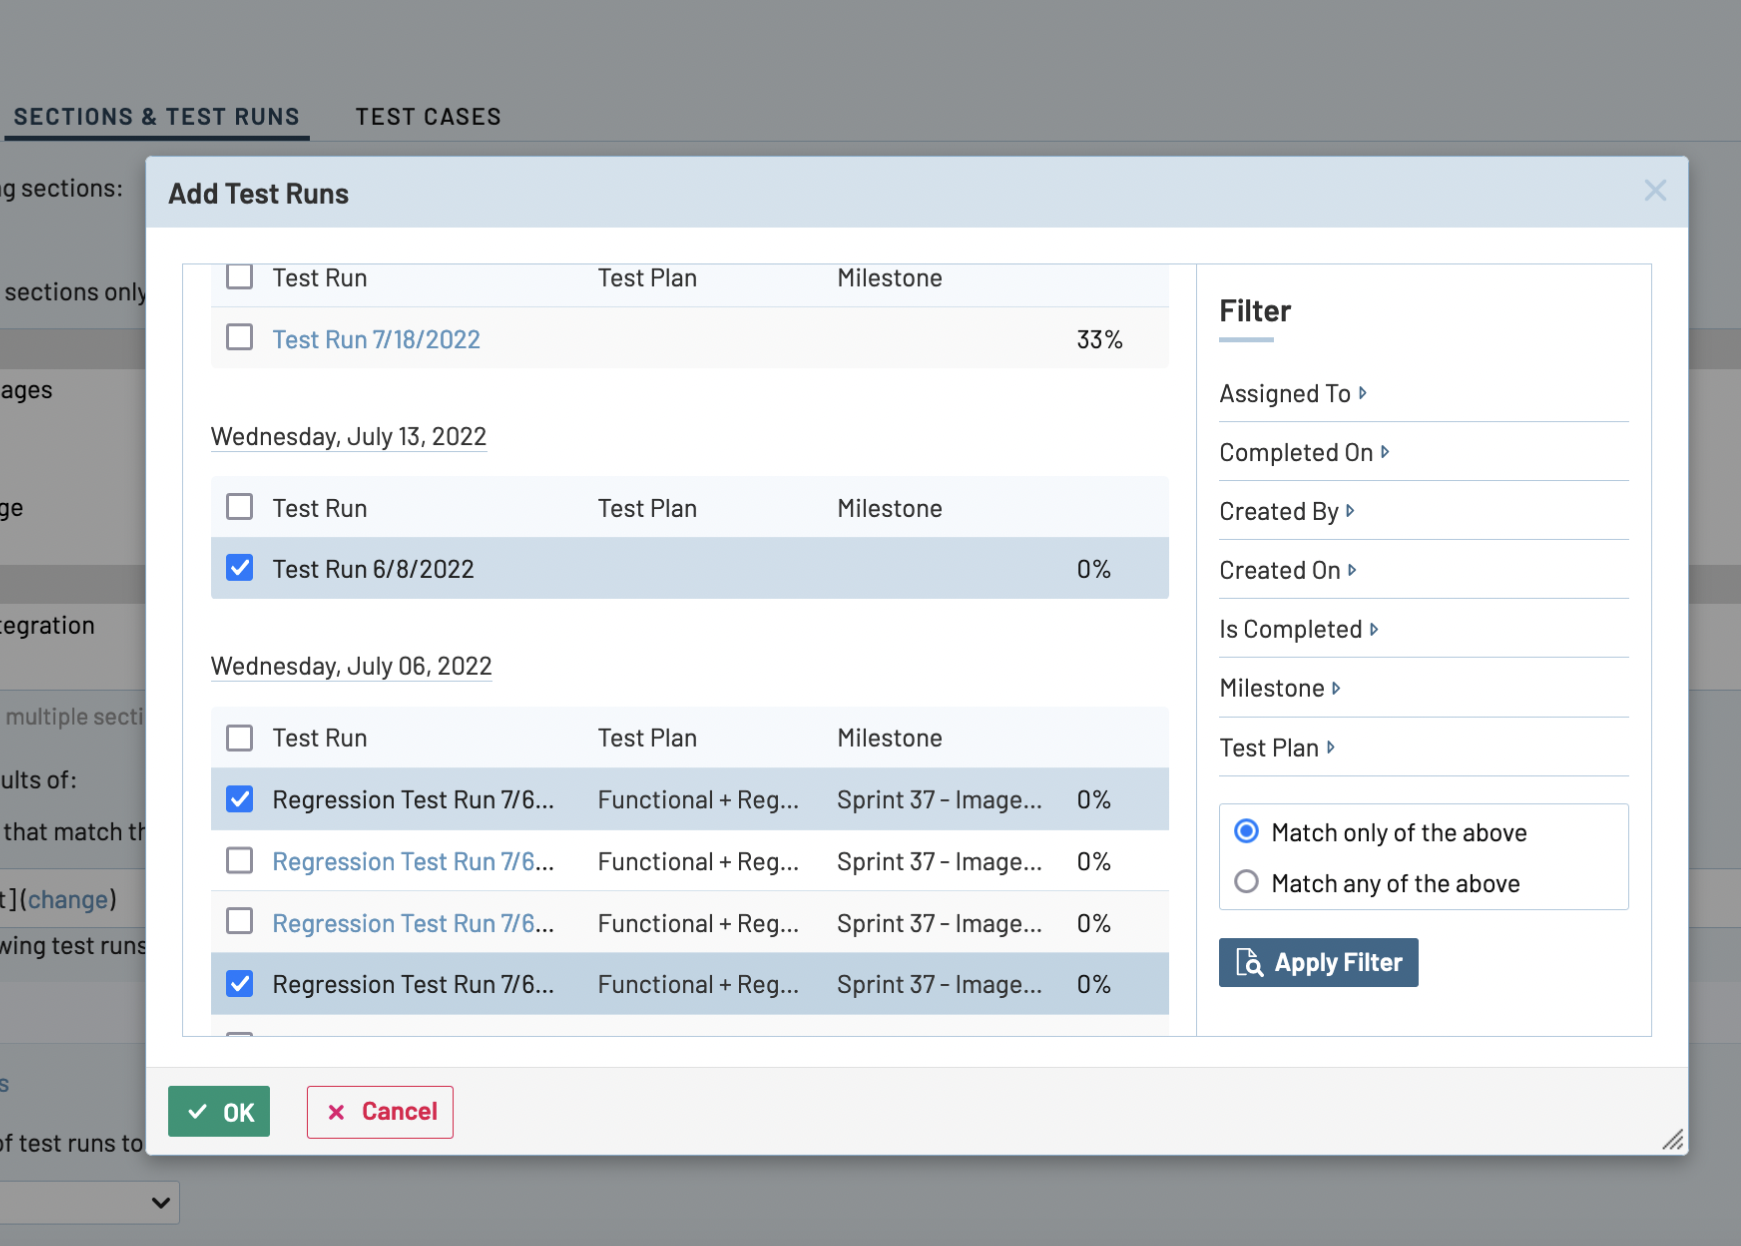Uncheck the Test Run 6/8/2022 checkbox
The width and height of the screenshot is (1741, 1246).
click(x=240, y=568)
